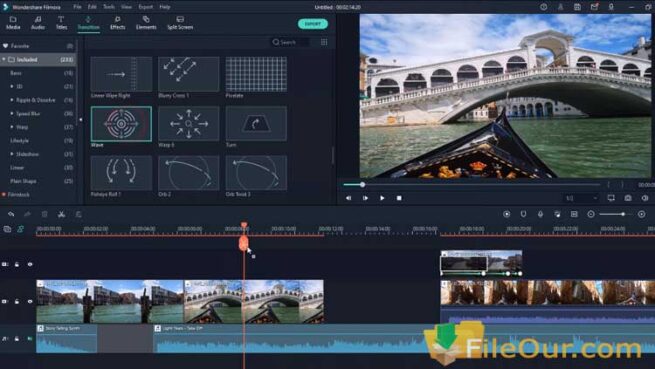Toggle lock on top video track
The width and height of the screenshot is (655, 369).
(17, 264)
